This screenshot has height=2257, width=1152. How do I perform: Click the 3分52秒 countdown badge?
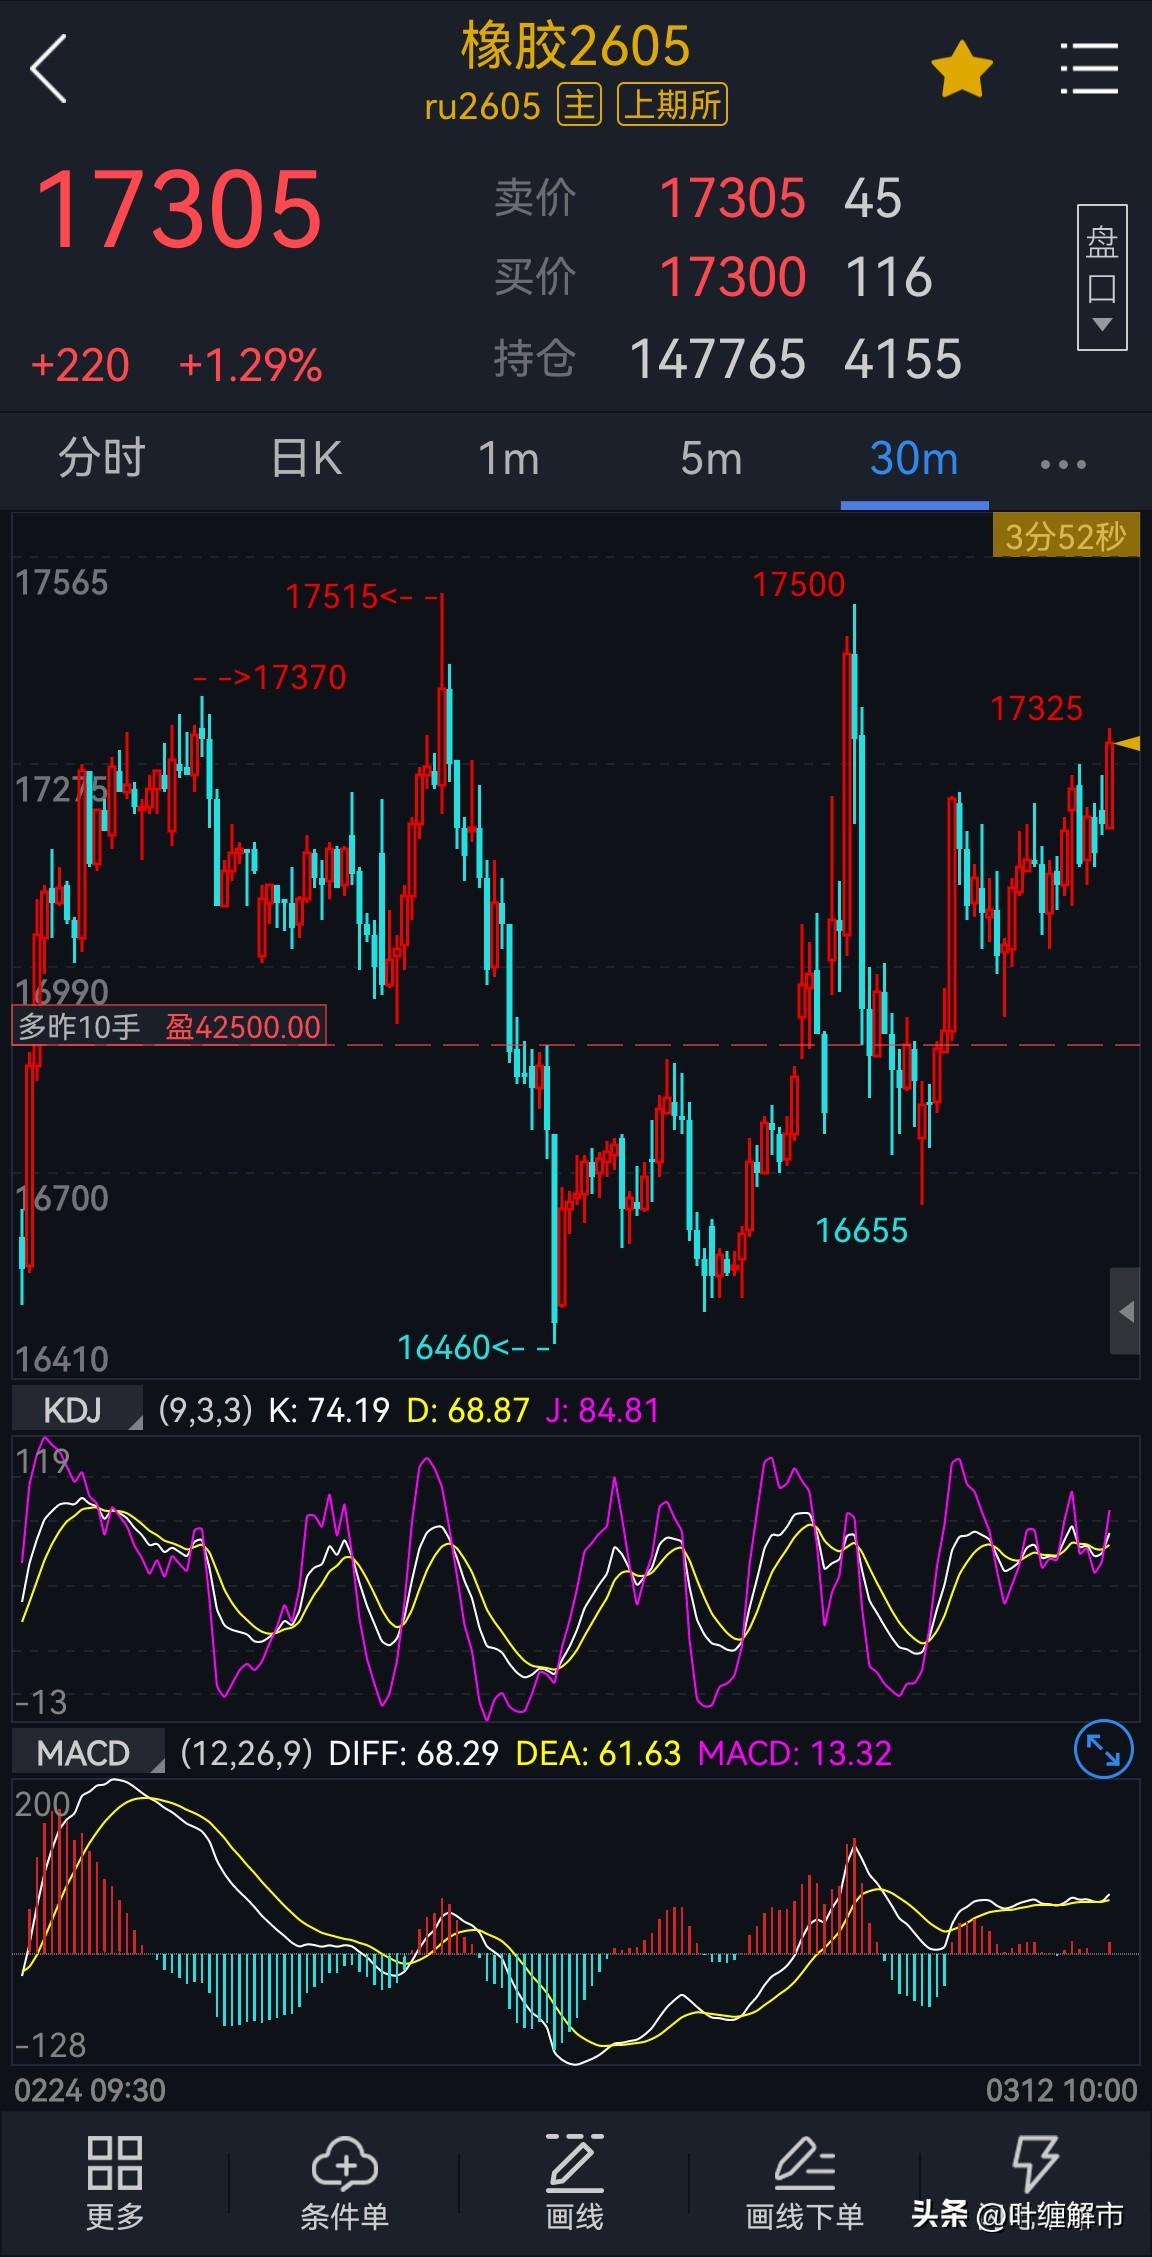(x=1065, y=537)
